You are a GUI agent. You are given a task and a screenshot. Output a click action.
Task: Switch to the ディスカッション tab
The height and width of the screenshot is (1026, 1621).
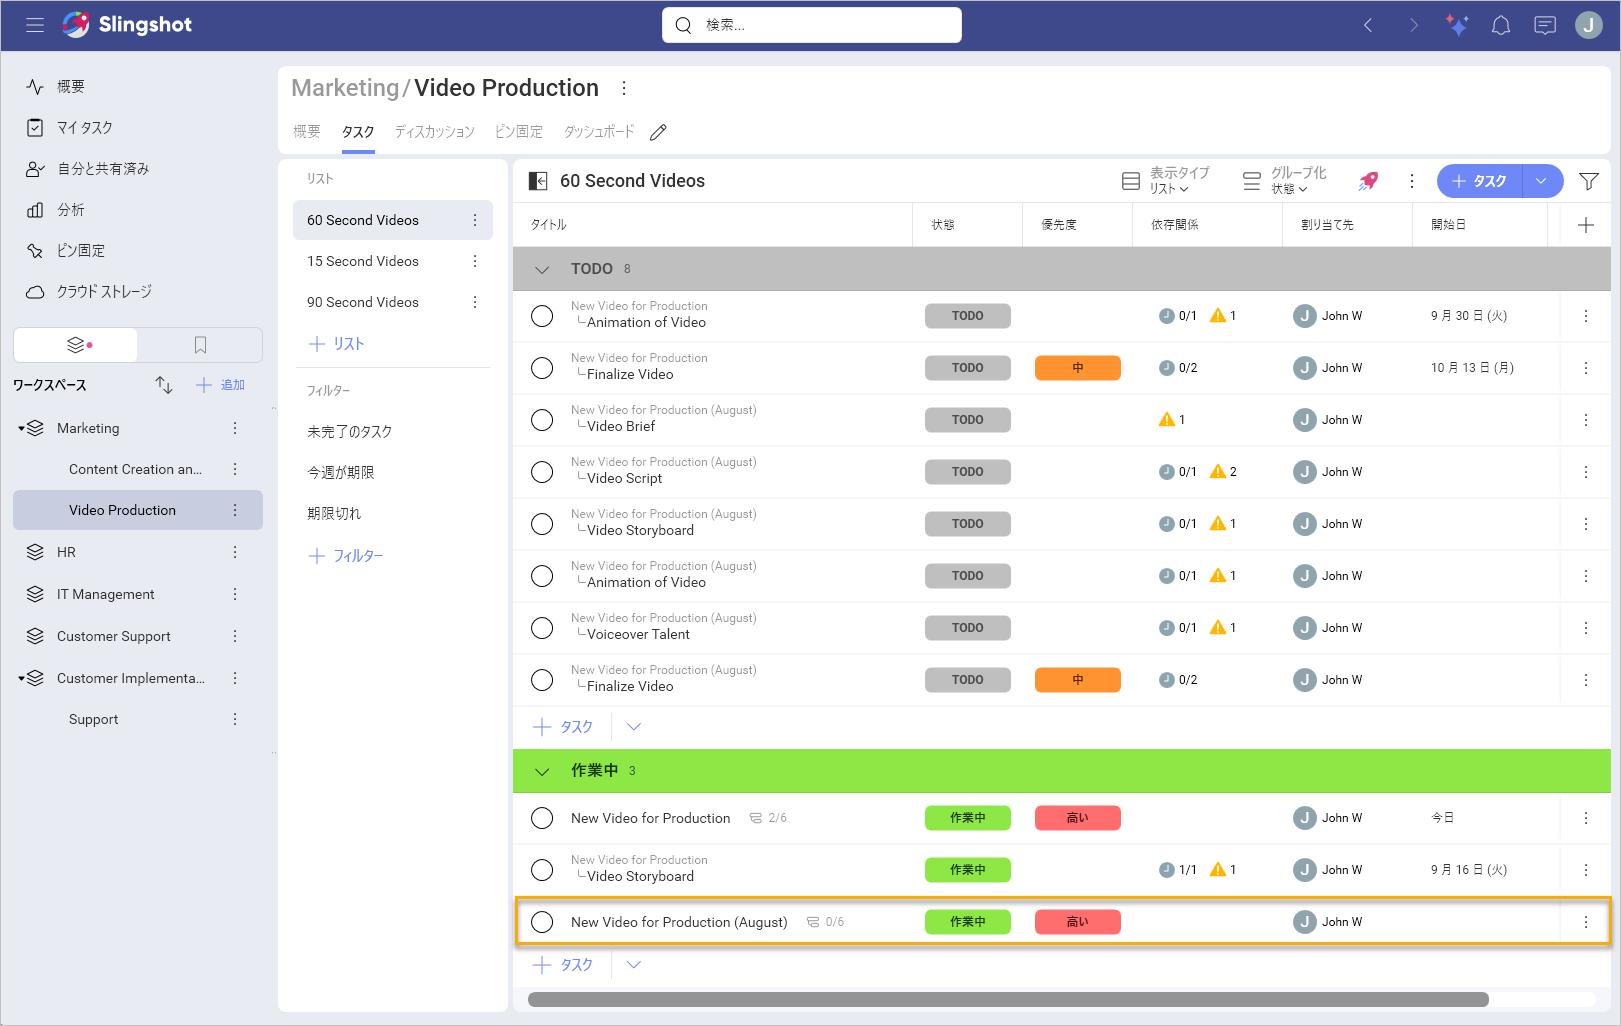[434, 131]
